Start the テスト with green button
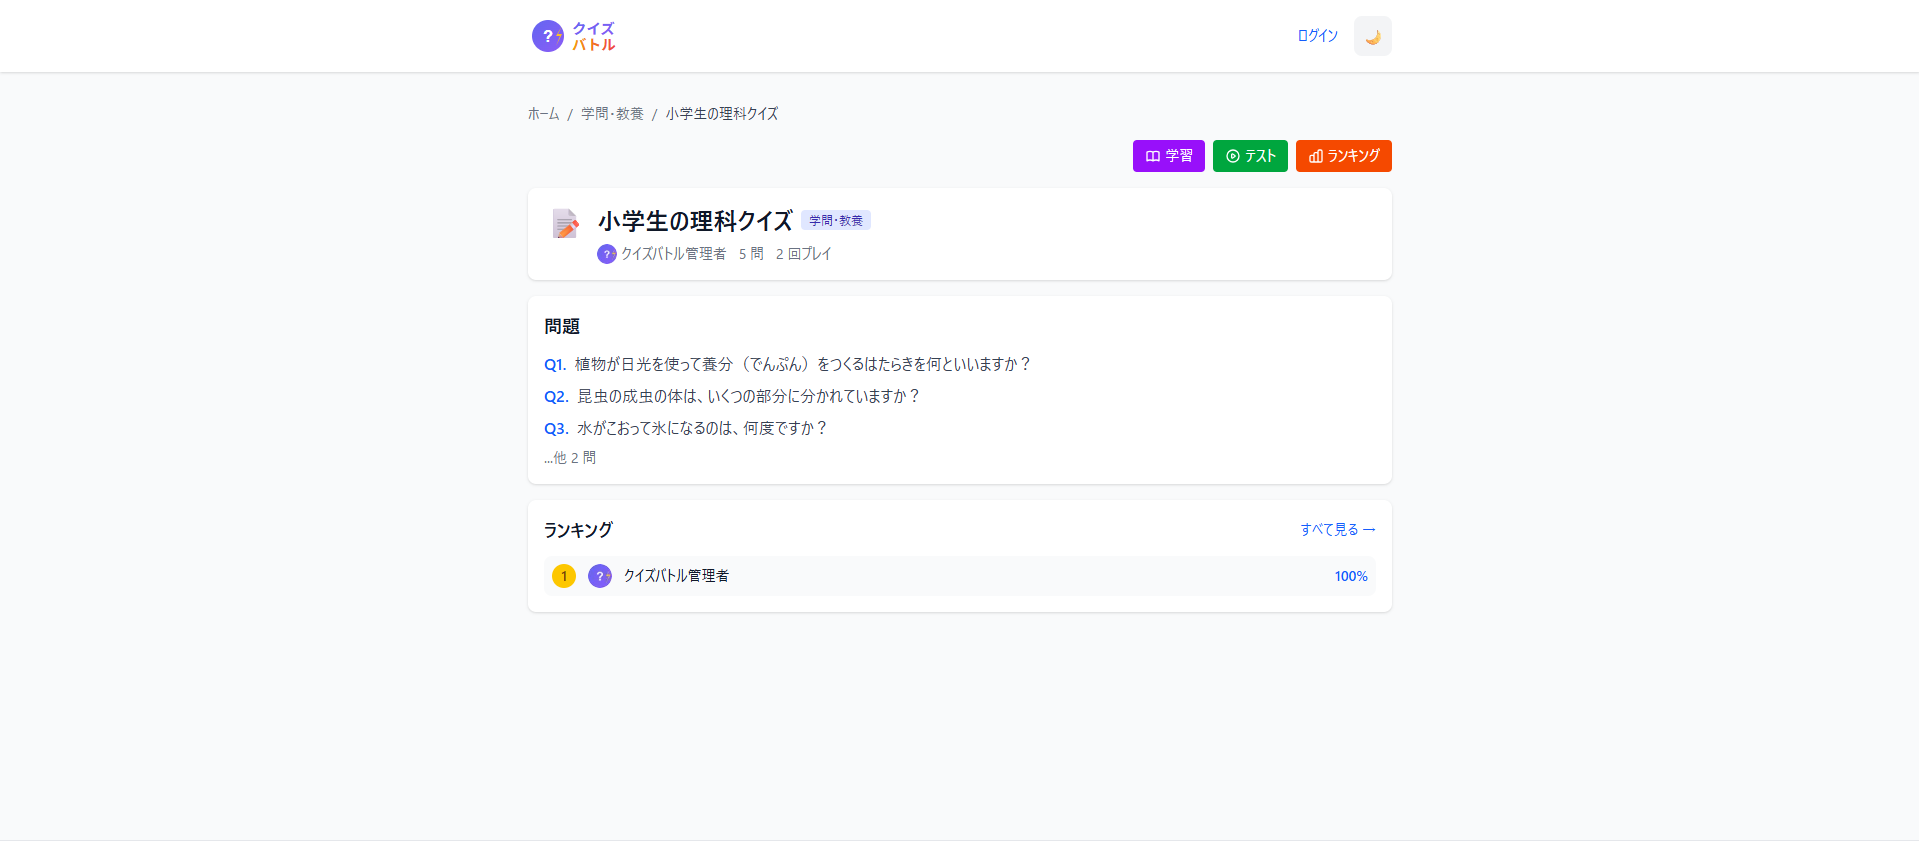 click(1250, 156)
